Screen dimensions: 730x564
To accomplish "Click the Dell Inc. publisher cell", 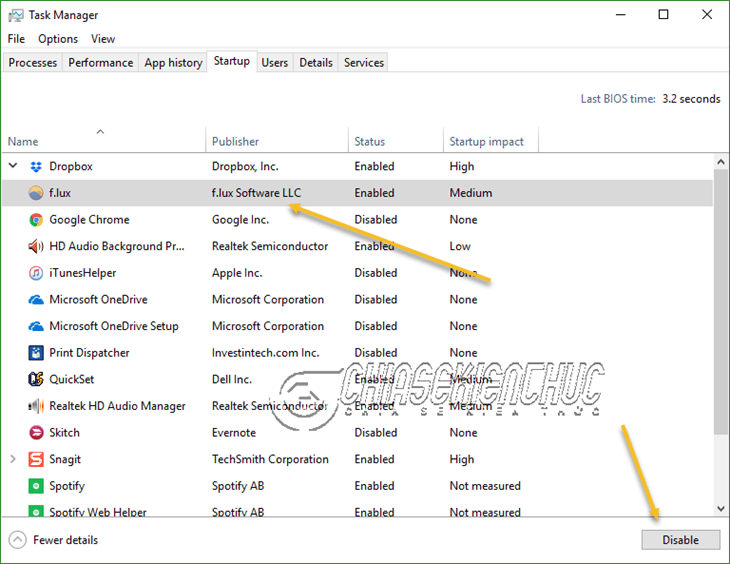I will [x=232, y=379].
